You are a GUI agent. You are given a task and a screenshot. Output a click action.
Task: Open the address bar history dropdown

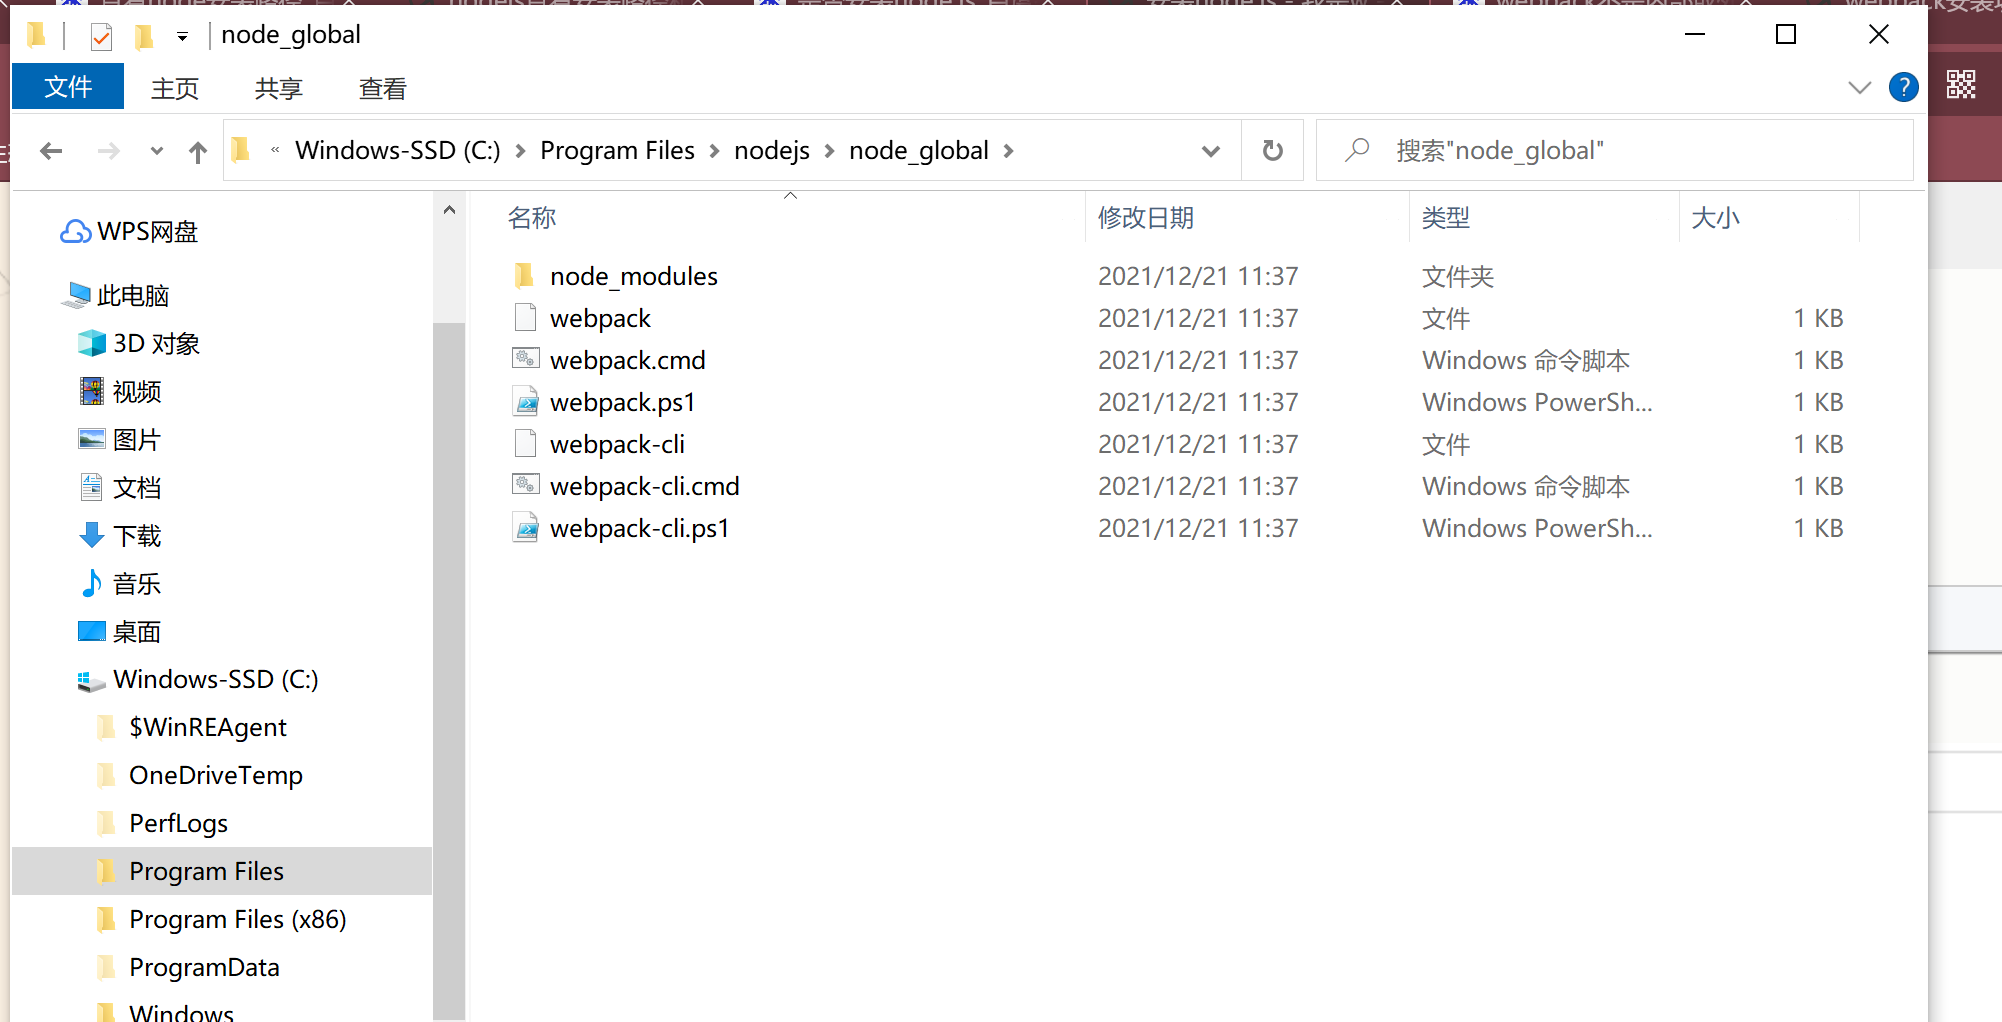click(1211, 151)
